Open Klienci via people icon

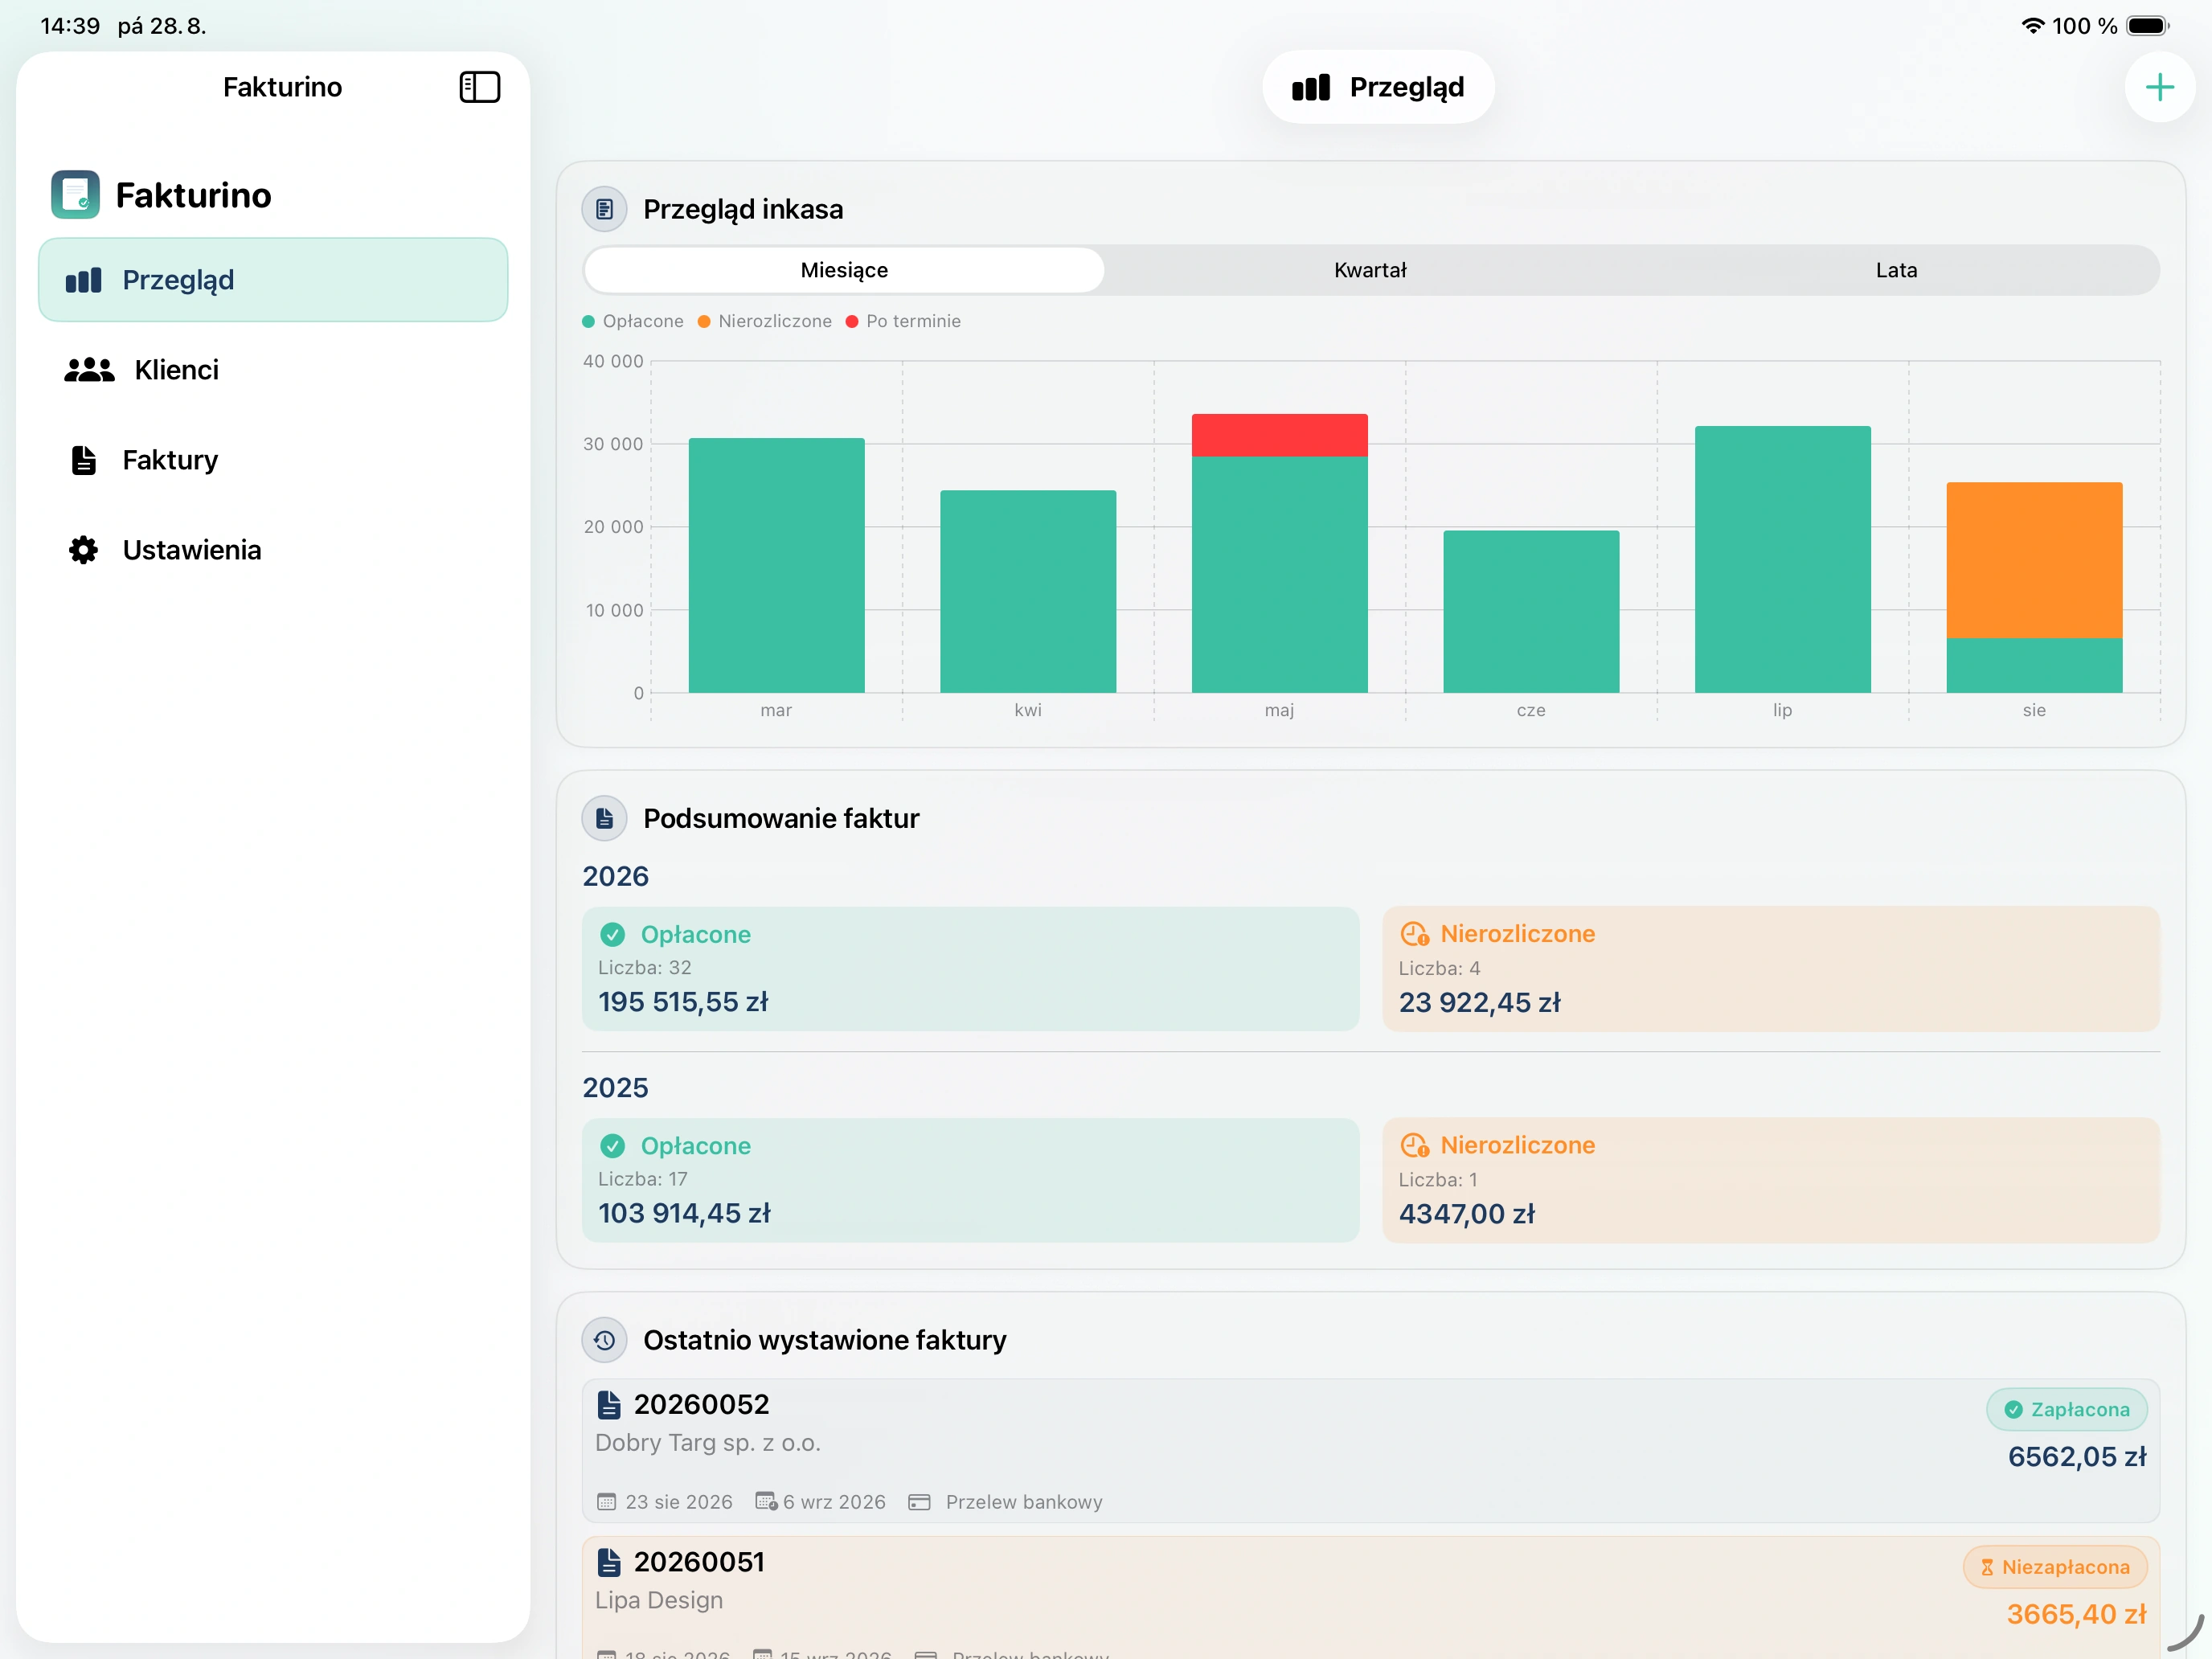(x=89, y=370)
